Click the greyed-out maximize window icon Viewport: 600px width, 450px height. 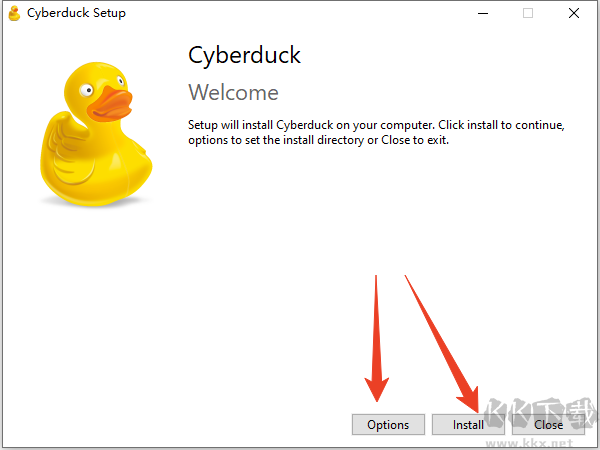[x=527, y=14]
